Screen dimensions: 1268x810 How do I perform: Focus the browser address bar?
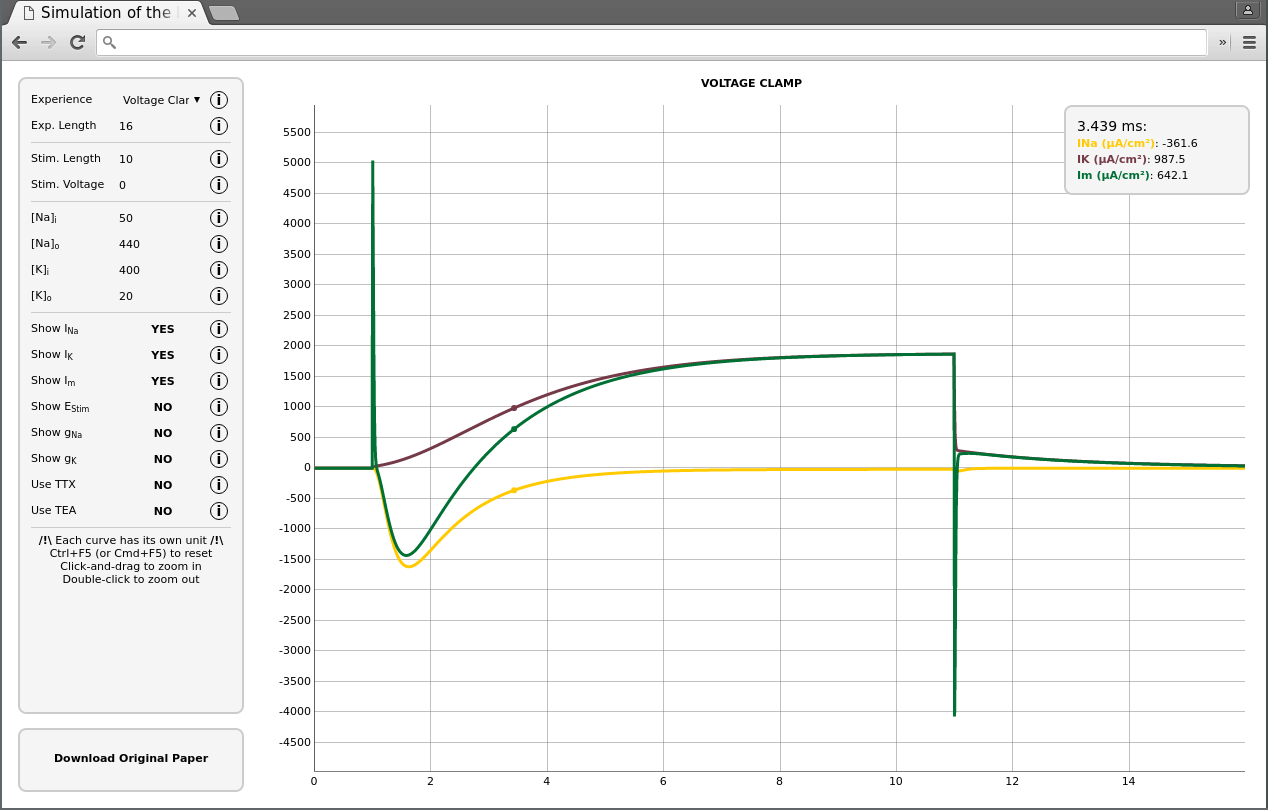click(x=652, y=42)
